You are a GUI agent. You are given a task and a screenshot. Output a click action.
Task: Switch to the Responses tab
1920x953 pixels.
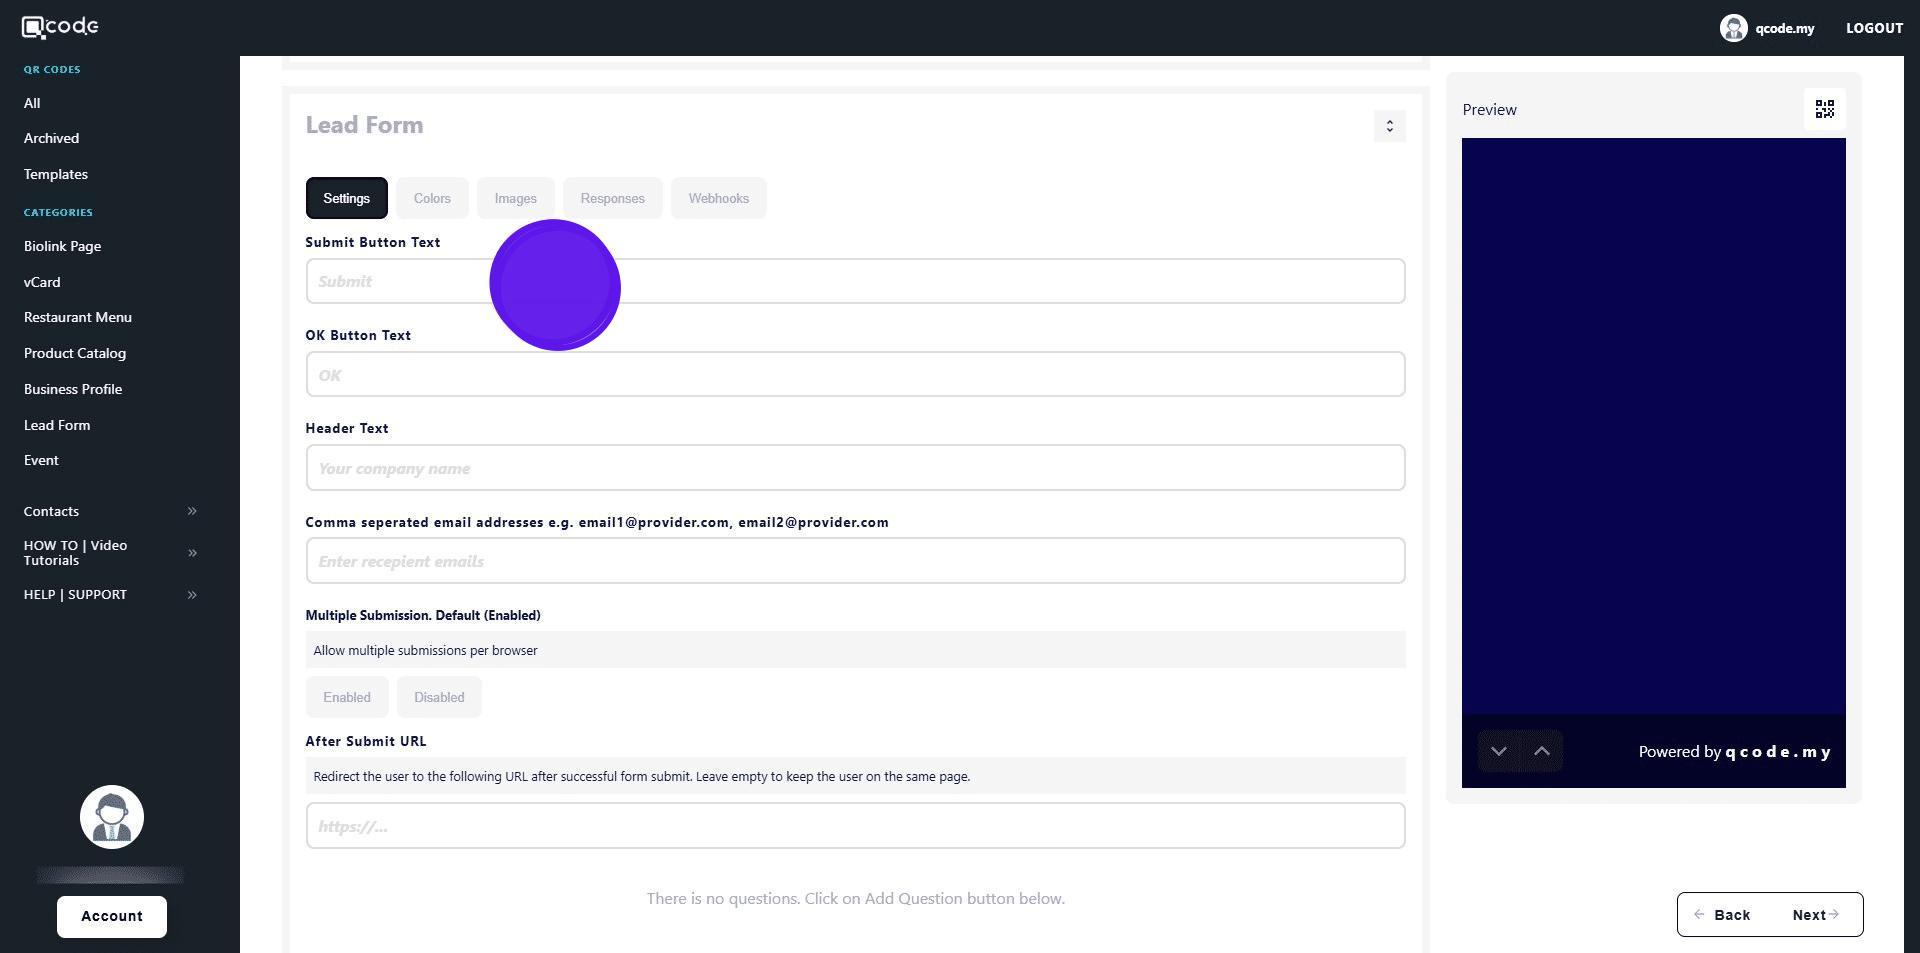coord(612,198)
